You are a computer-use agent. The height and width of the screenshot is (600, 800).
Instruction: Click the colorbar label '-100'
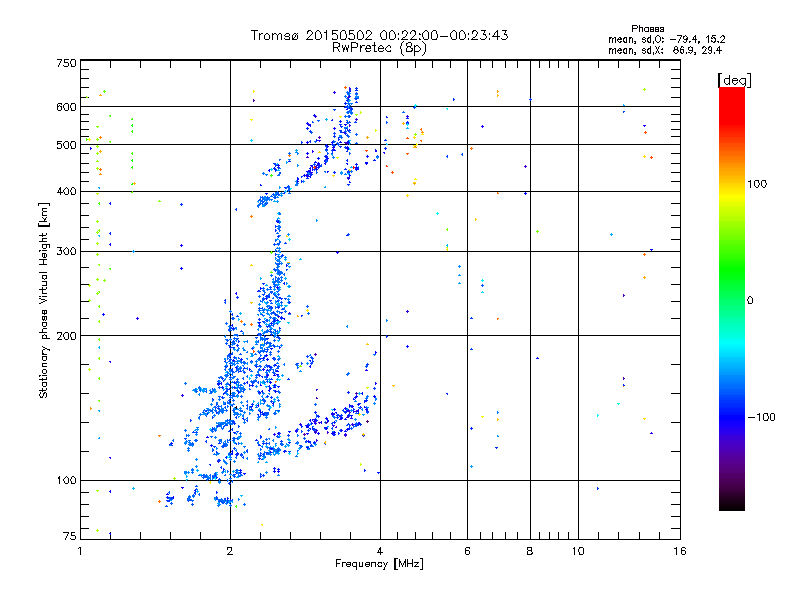[761, 417]
